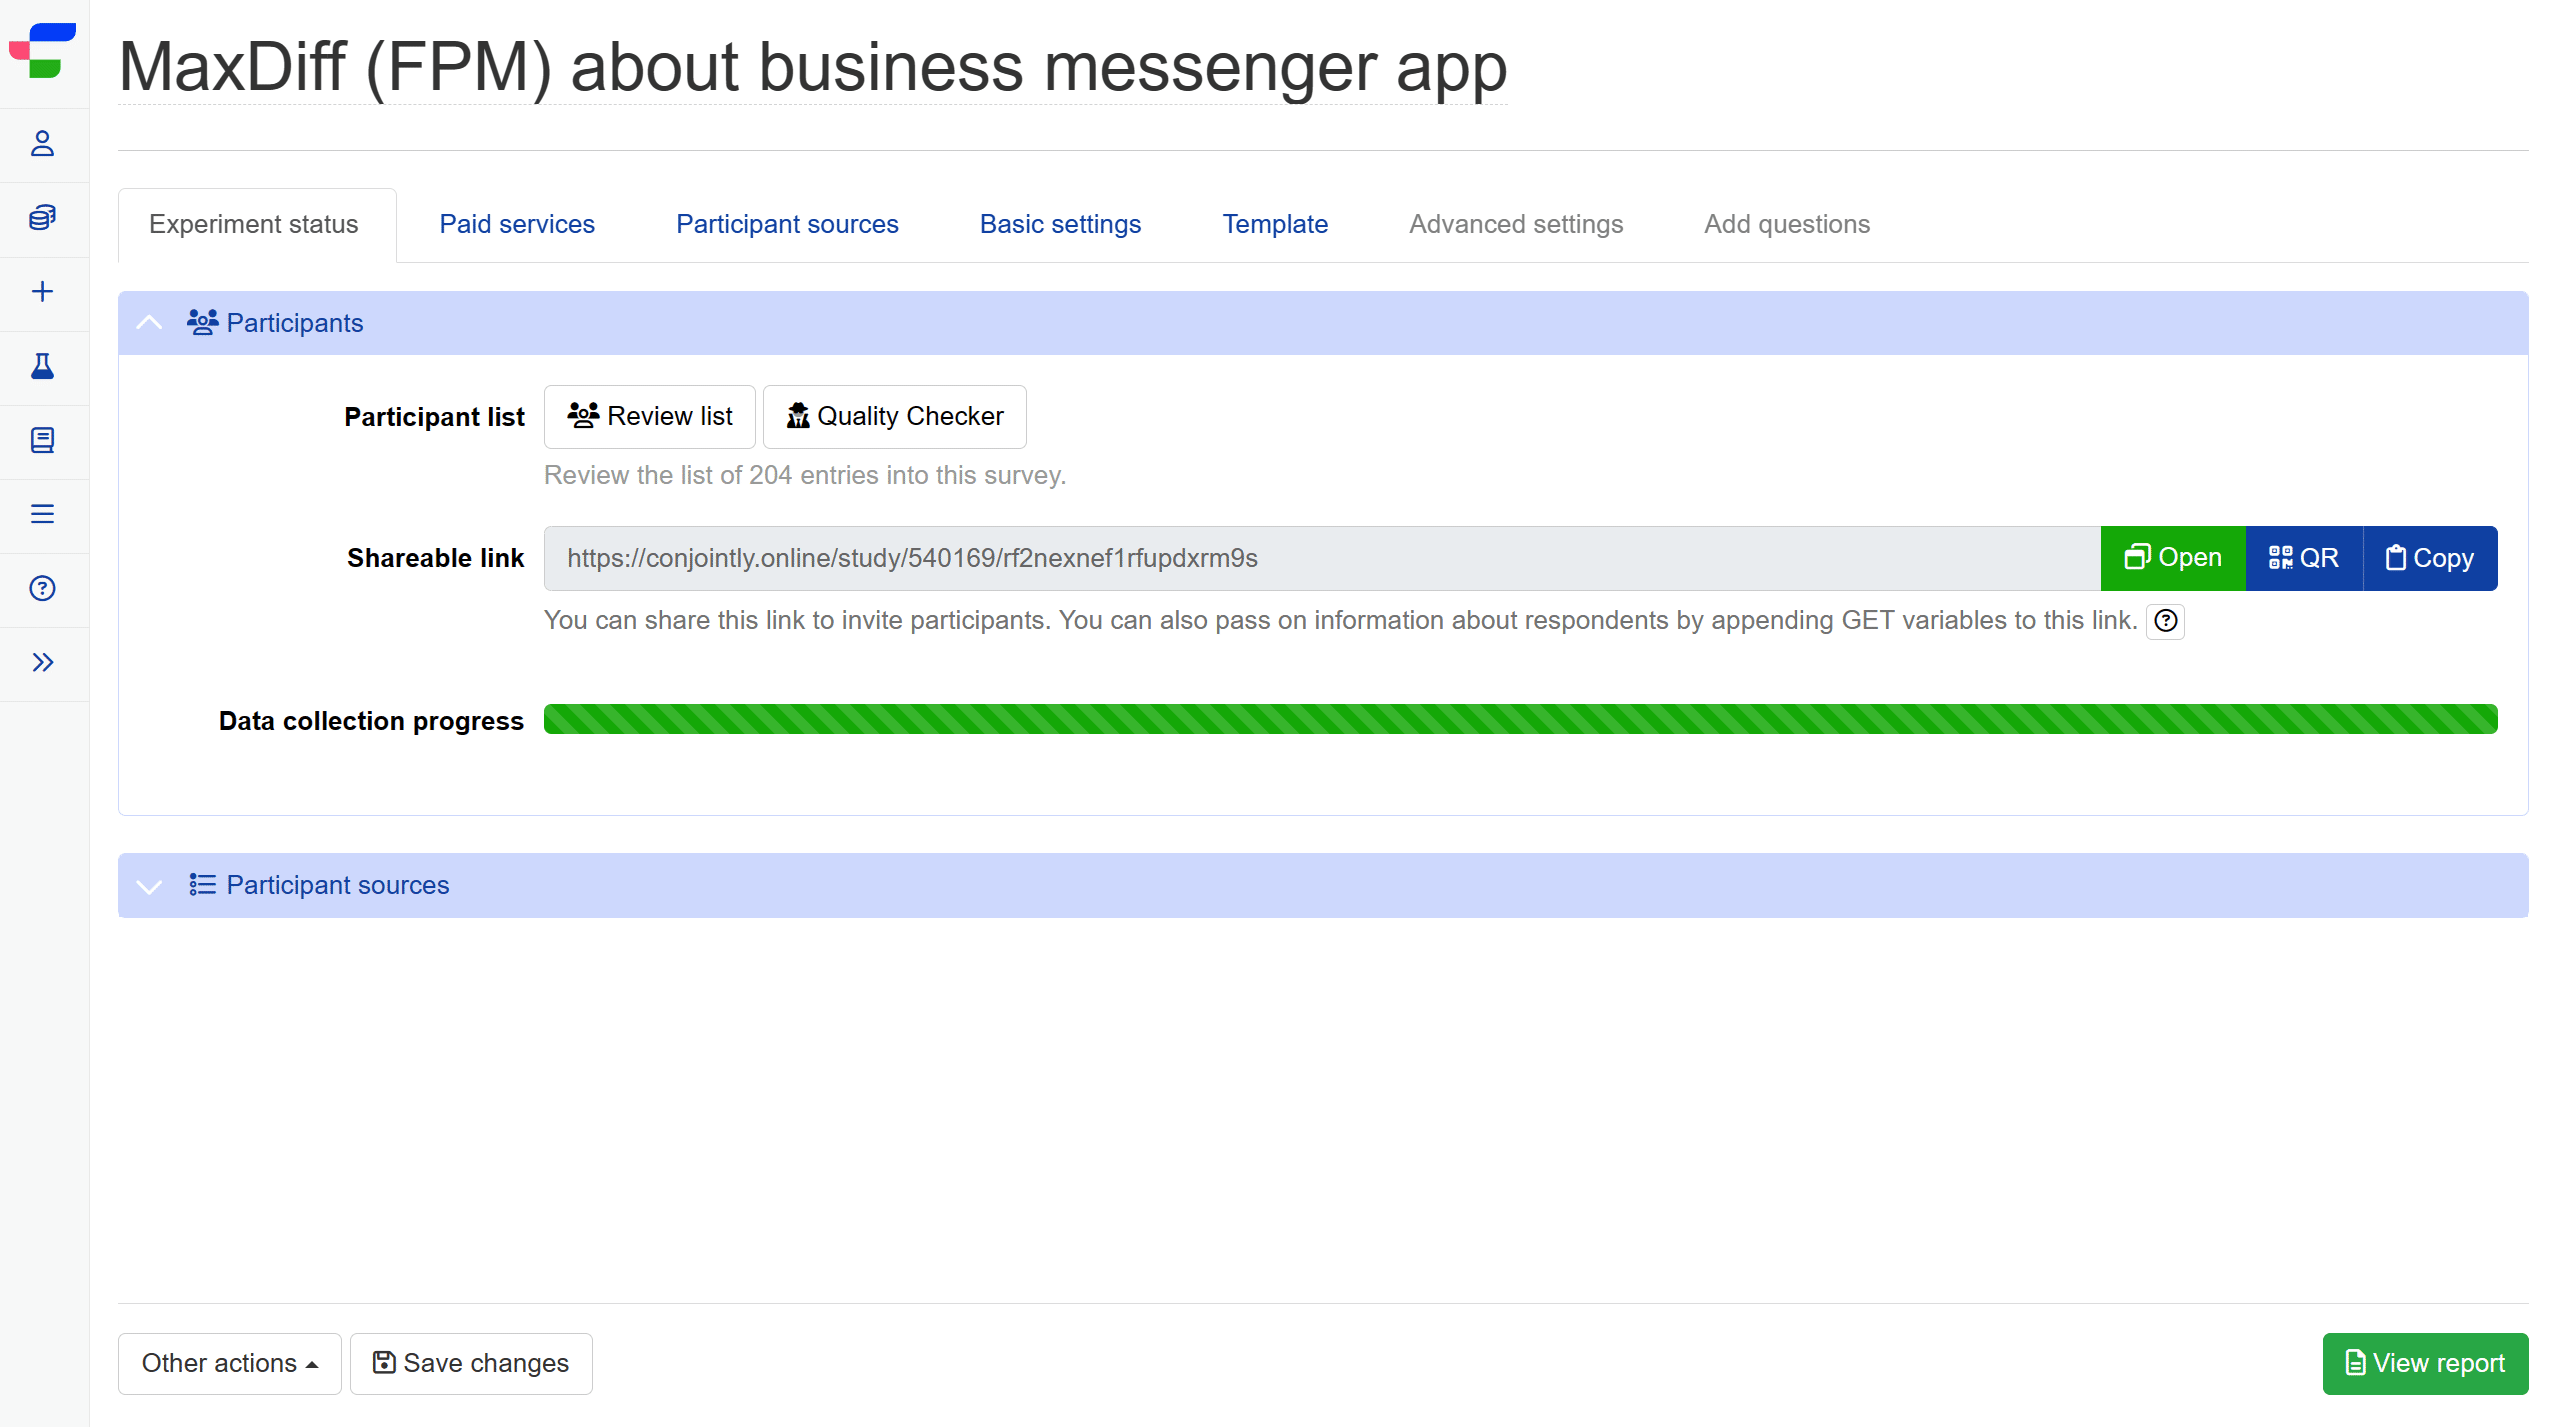This screenshot has width=2554, height=1427.
Task: Click the 'Shareable link' label
Action: point(435,558)
